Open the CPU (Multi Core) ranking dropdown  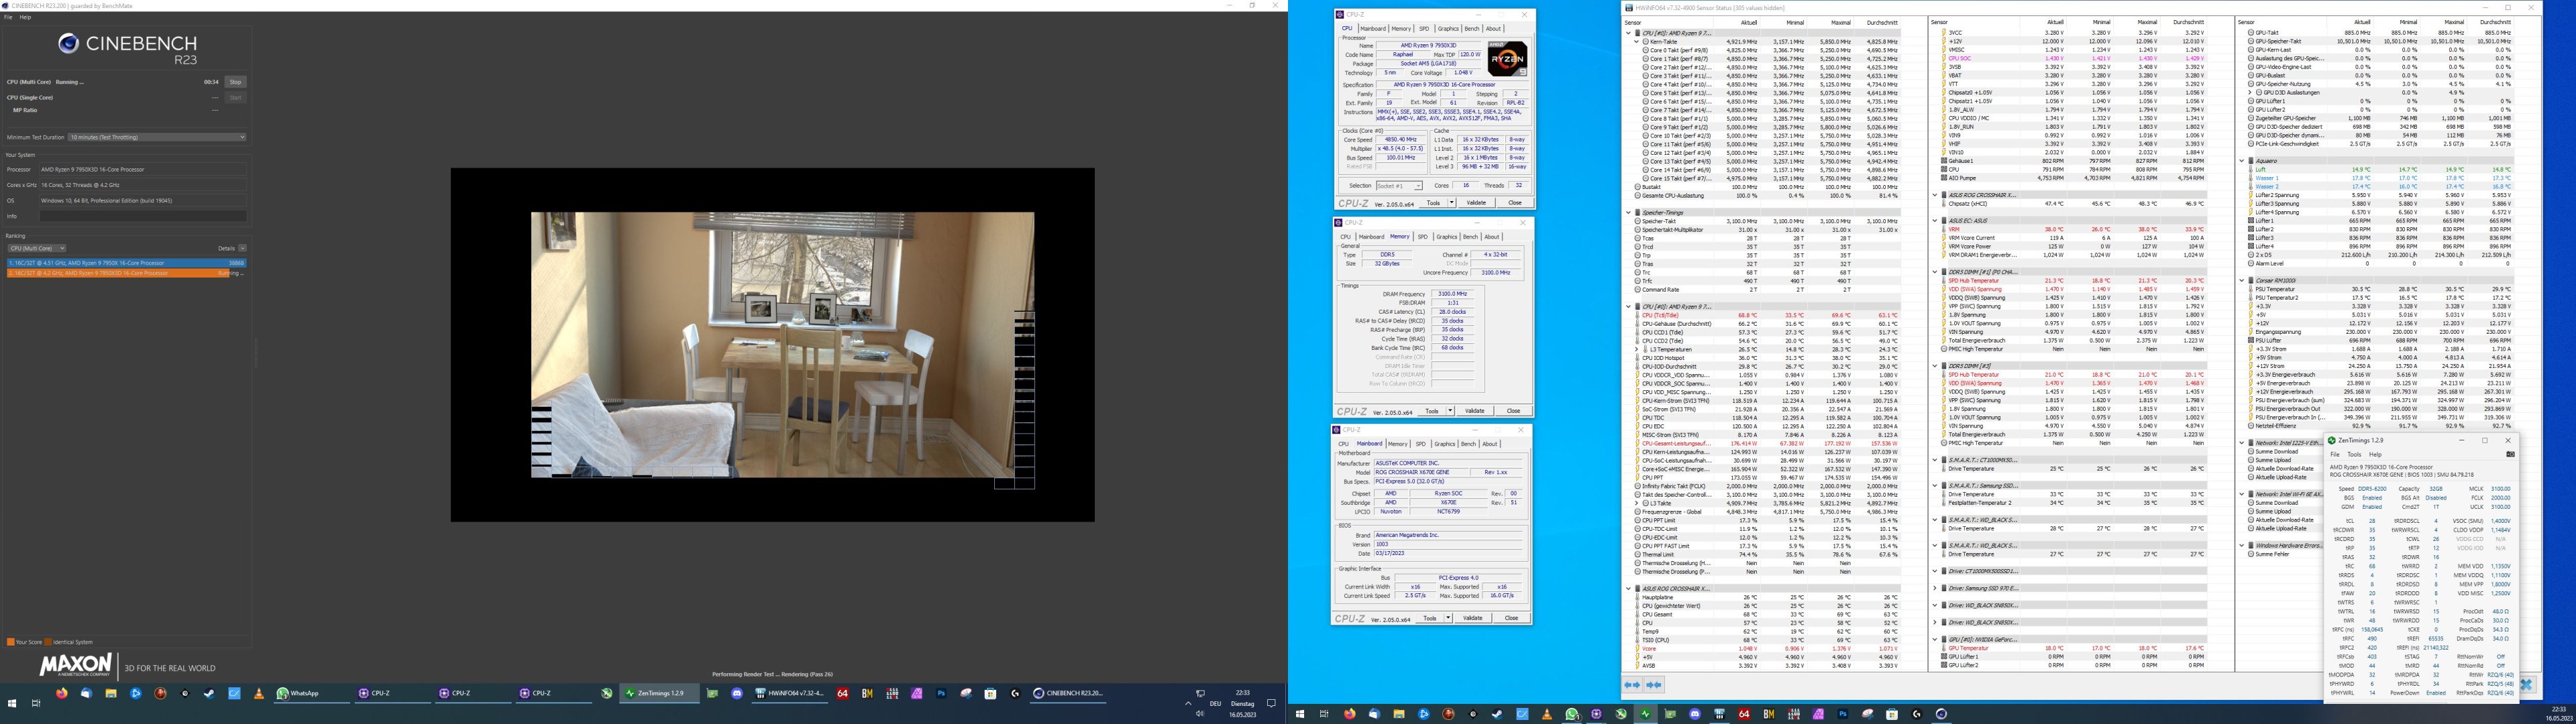[37, 248]
